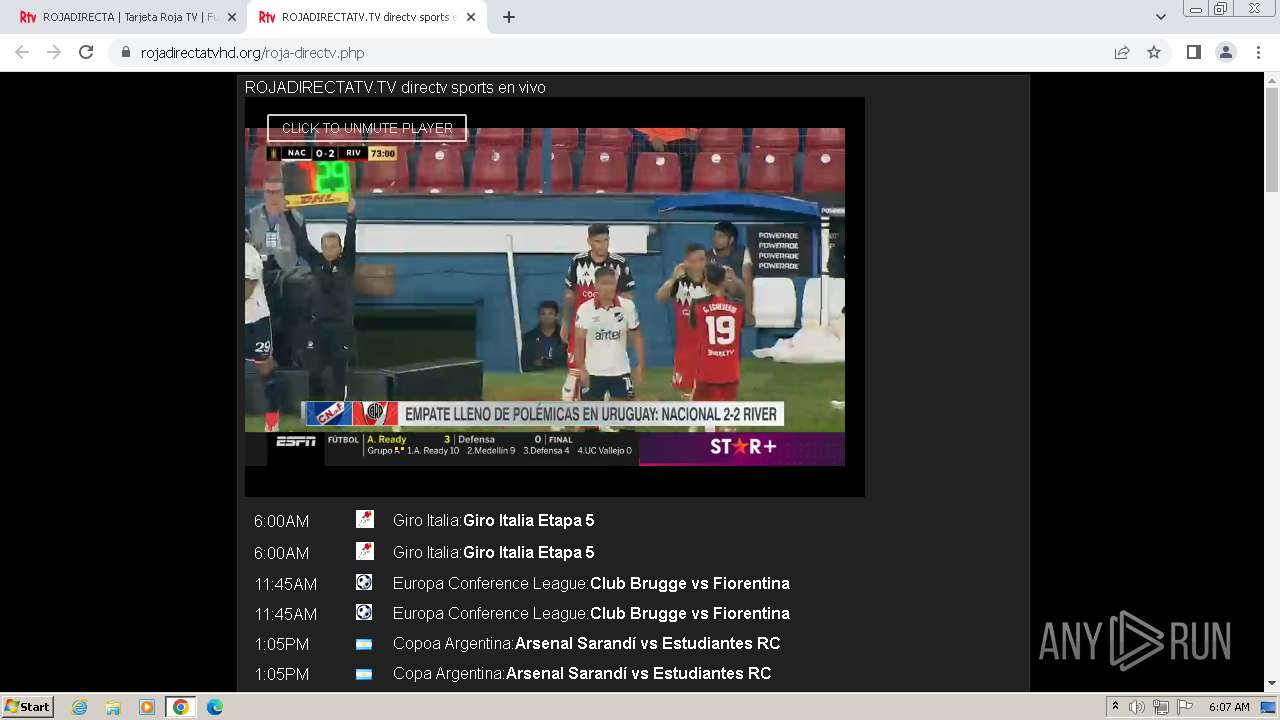
Task: Open Copoa Argentina Arsenal Sarandí link
Action: (647, 643)
